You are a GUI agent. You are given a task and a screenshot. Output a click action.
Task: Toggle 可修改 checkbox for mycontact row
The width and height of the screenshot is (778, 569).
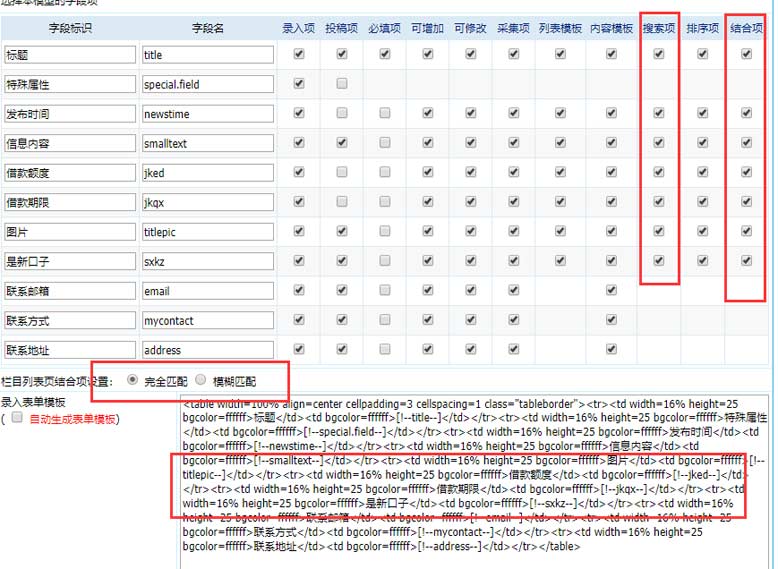click(471, 320)
